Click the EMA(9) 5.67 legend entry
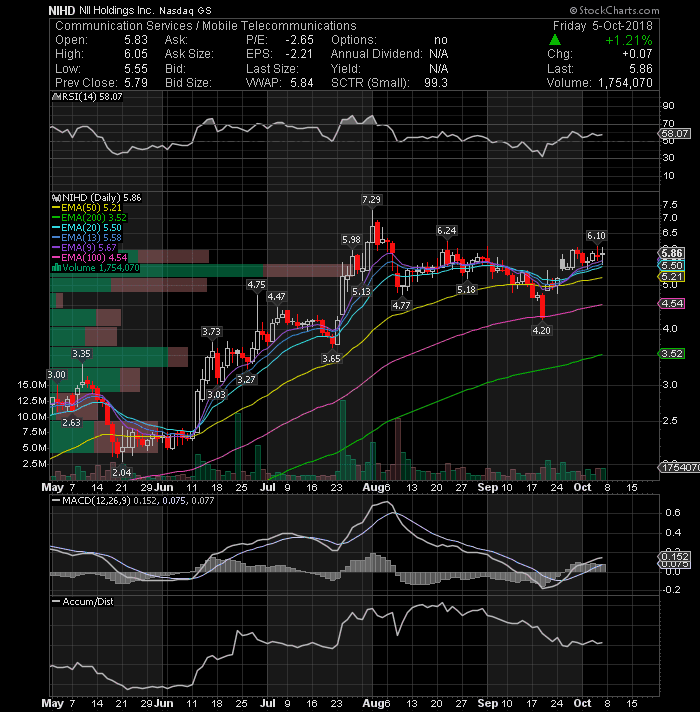Image resolution: width=700 pixels, height=712 pixels. [85, 247]
